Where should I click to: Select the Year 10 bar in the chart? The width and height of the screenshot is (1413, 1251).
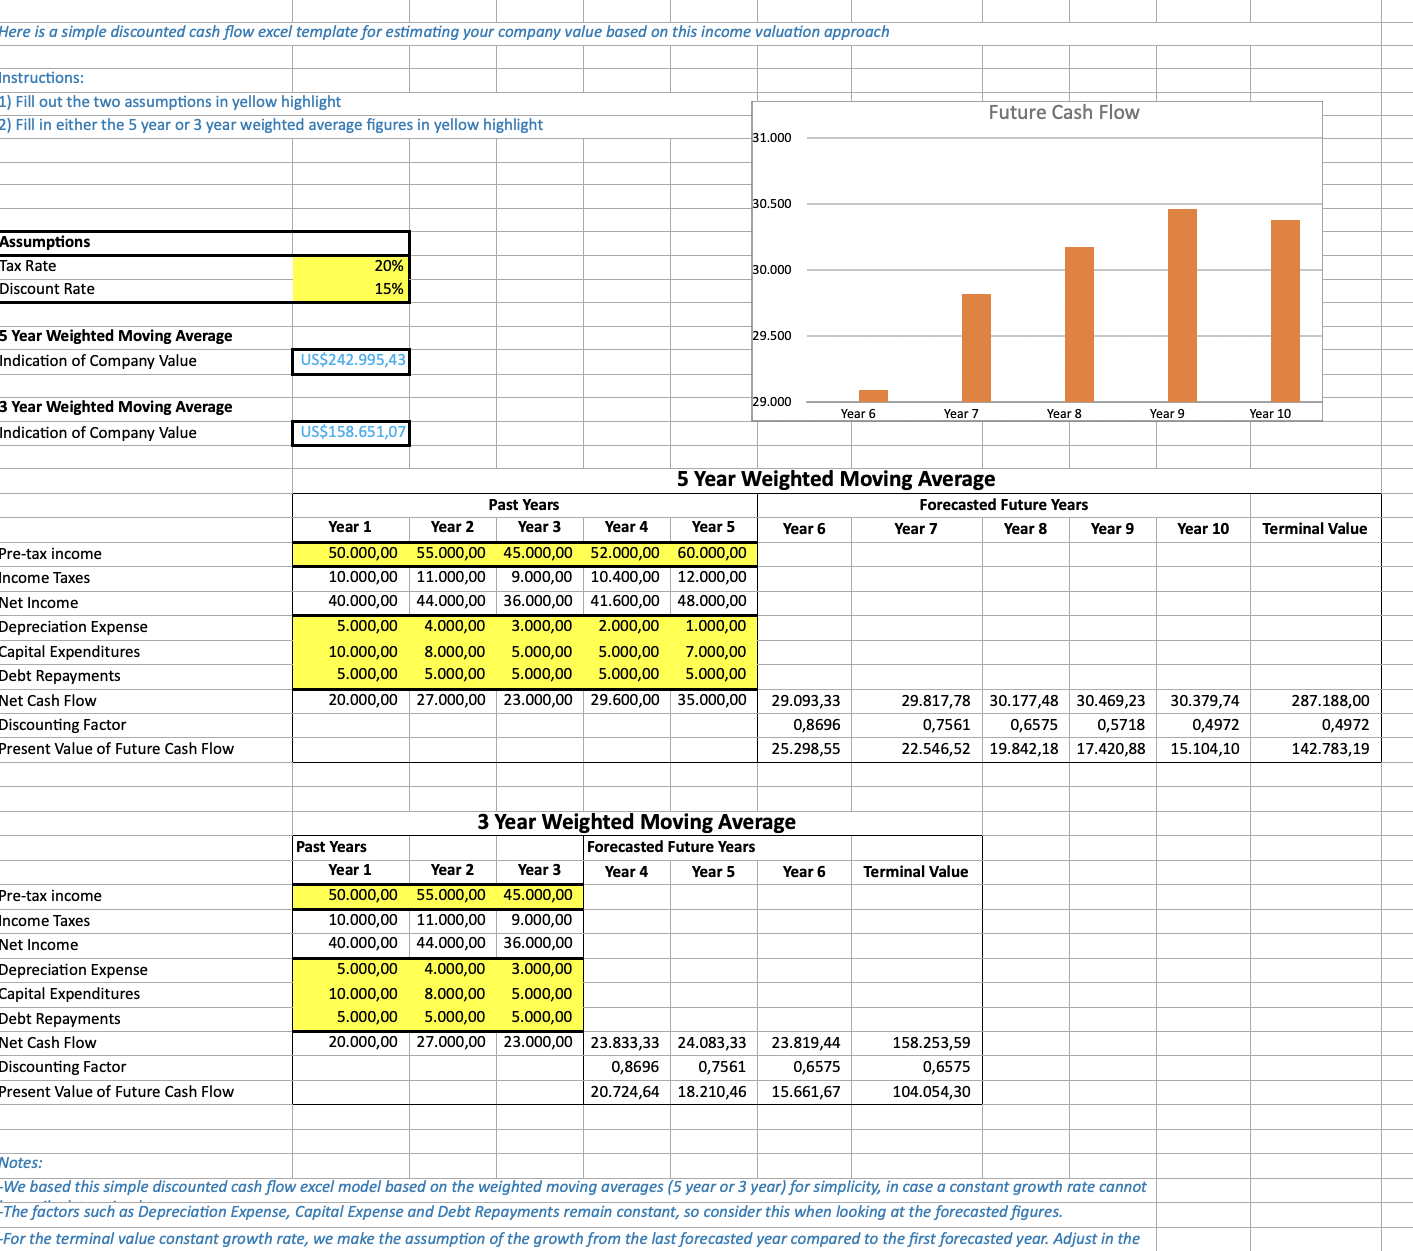point(1285,310)
